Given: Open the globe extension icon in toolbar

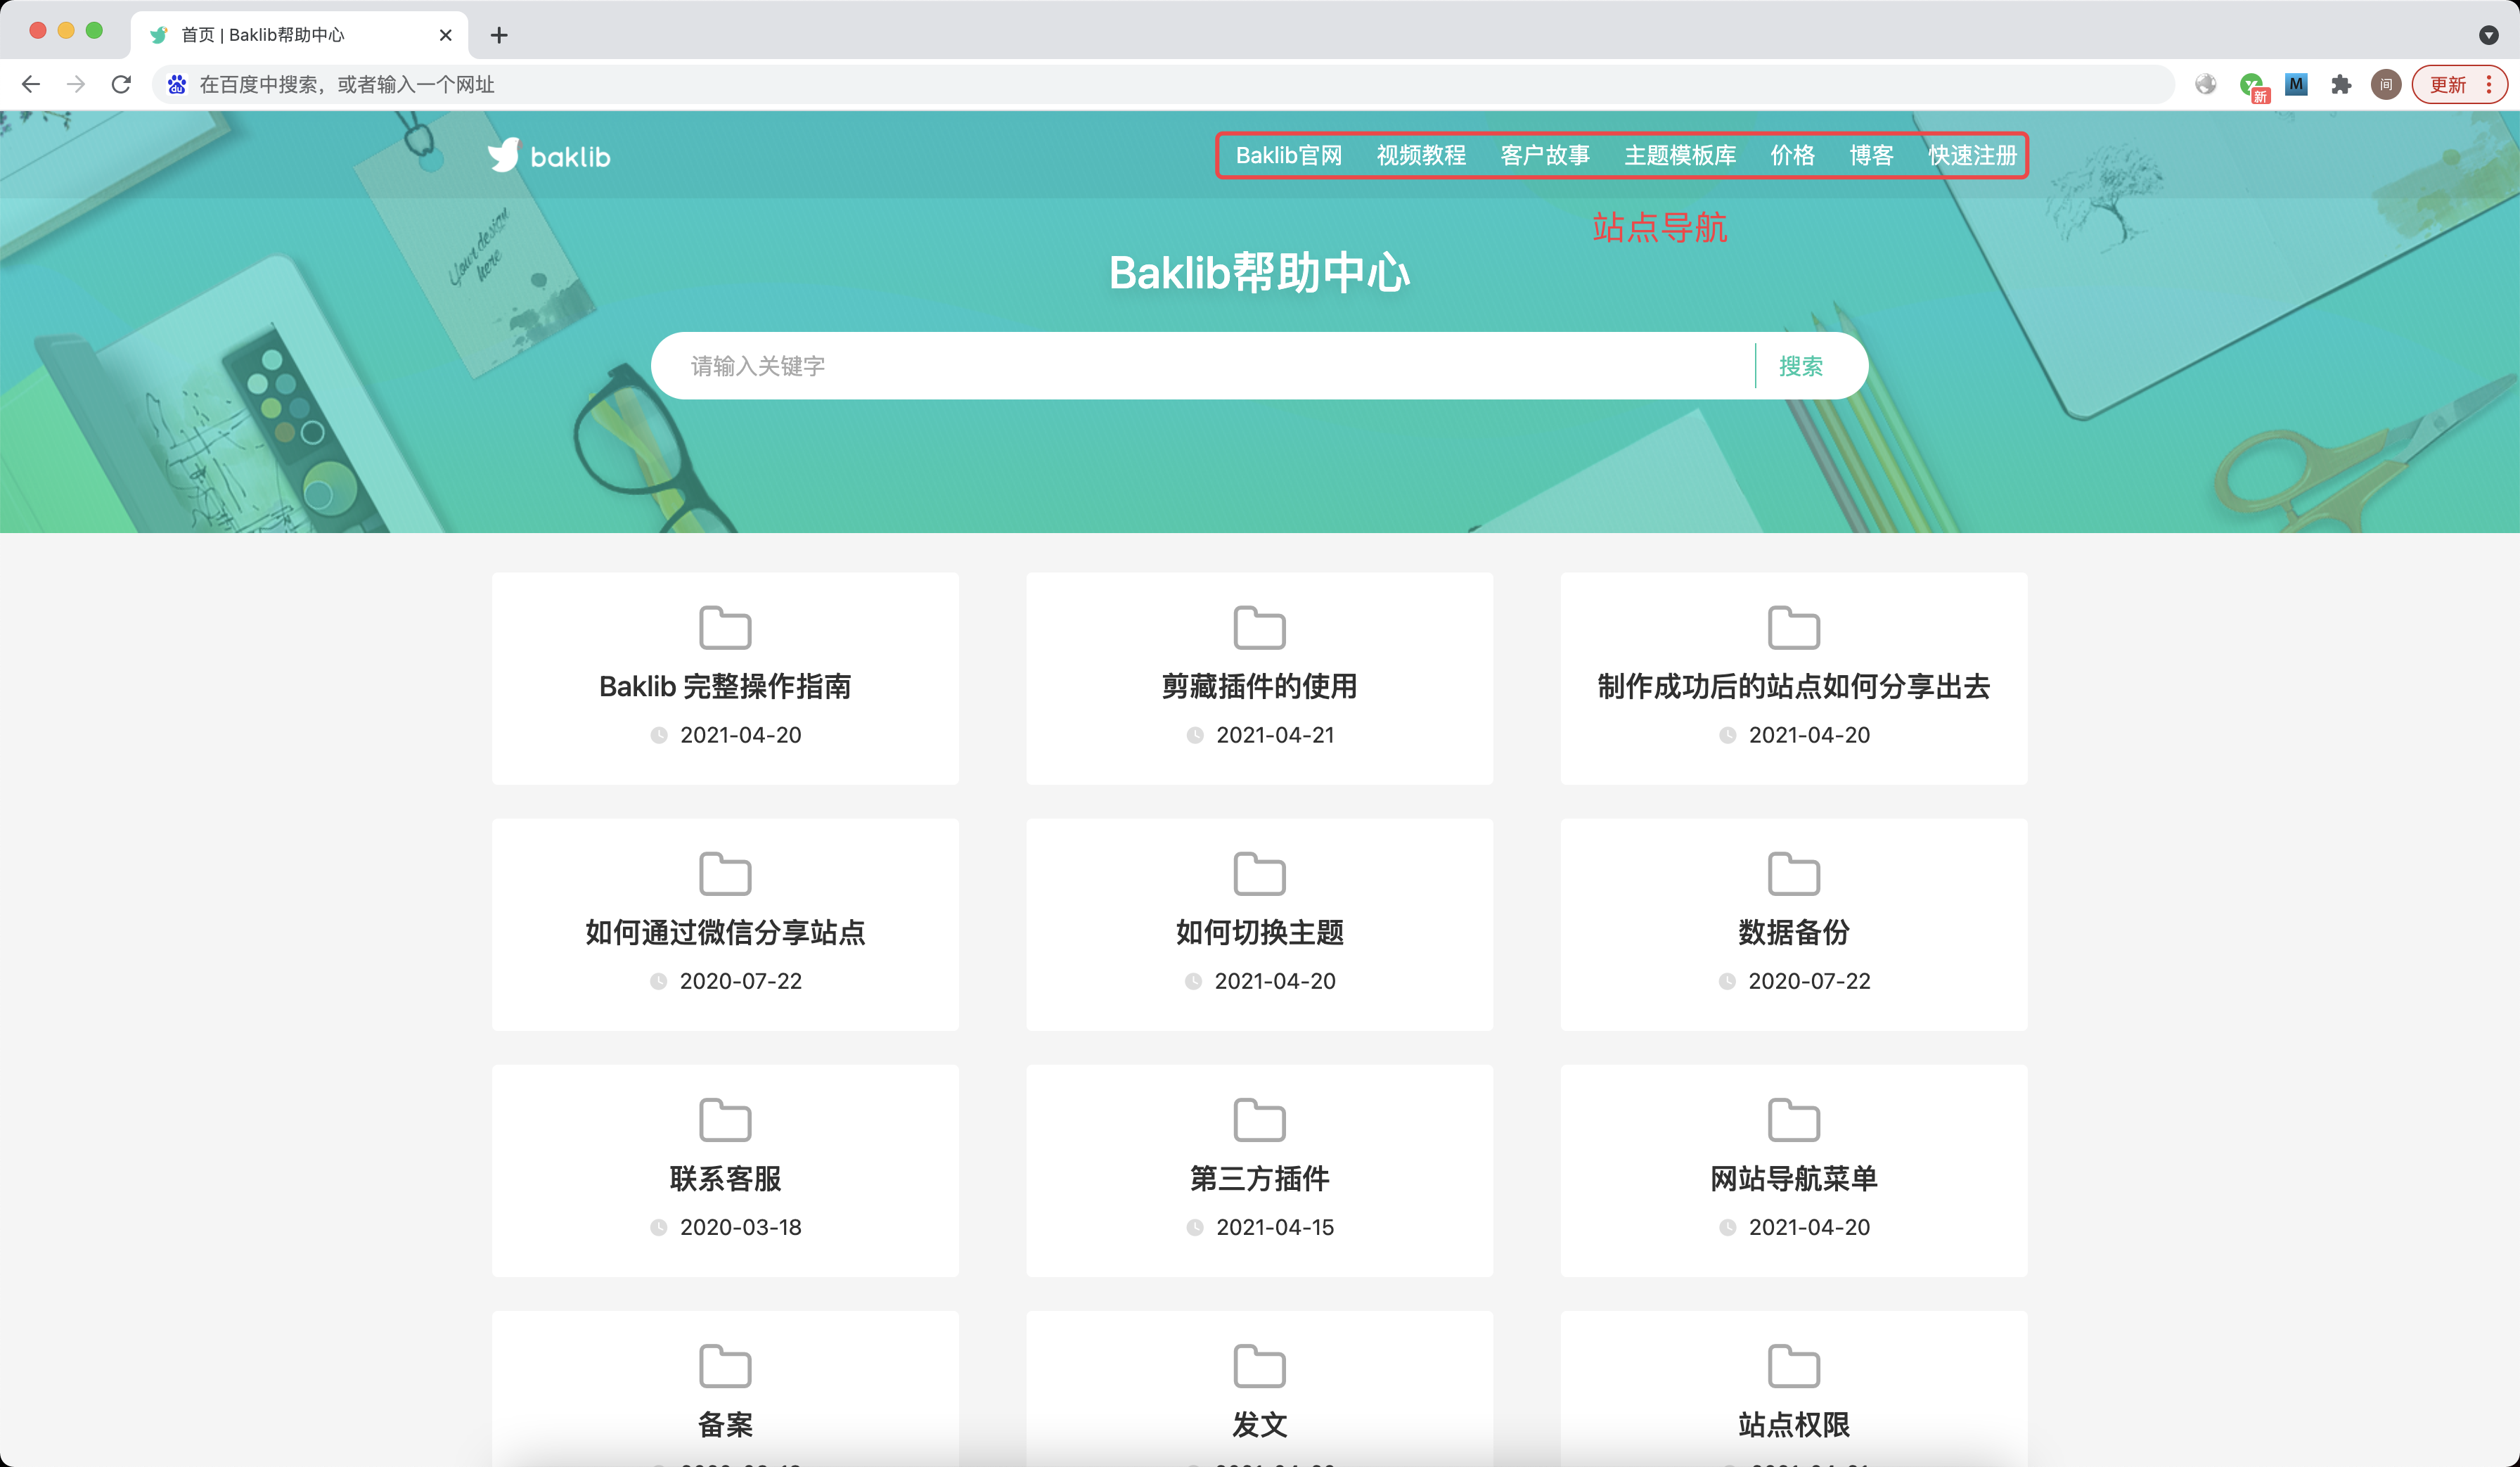Looking at the screenshot, I should pyautogui.click(x=2205, y=85).
